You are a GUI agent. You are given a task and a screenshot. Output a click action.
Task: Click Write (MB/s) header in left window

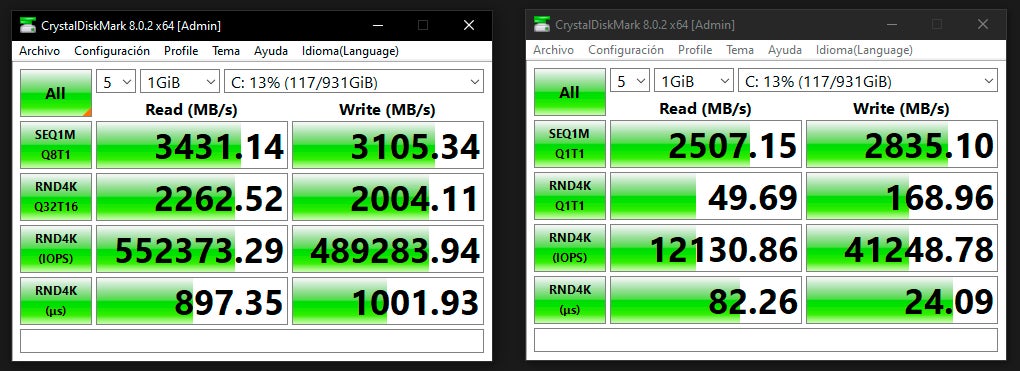pyautogui.click(x=388, y=109)
